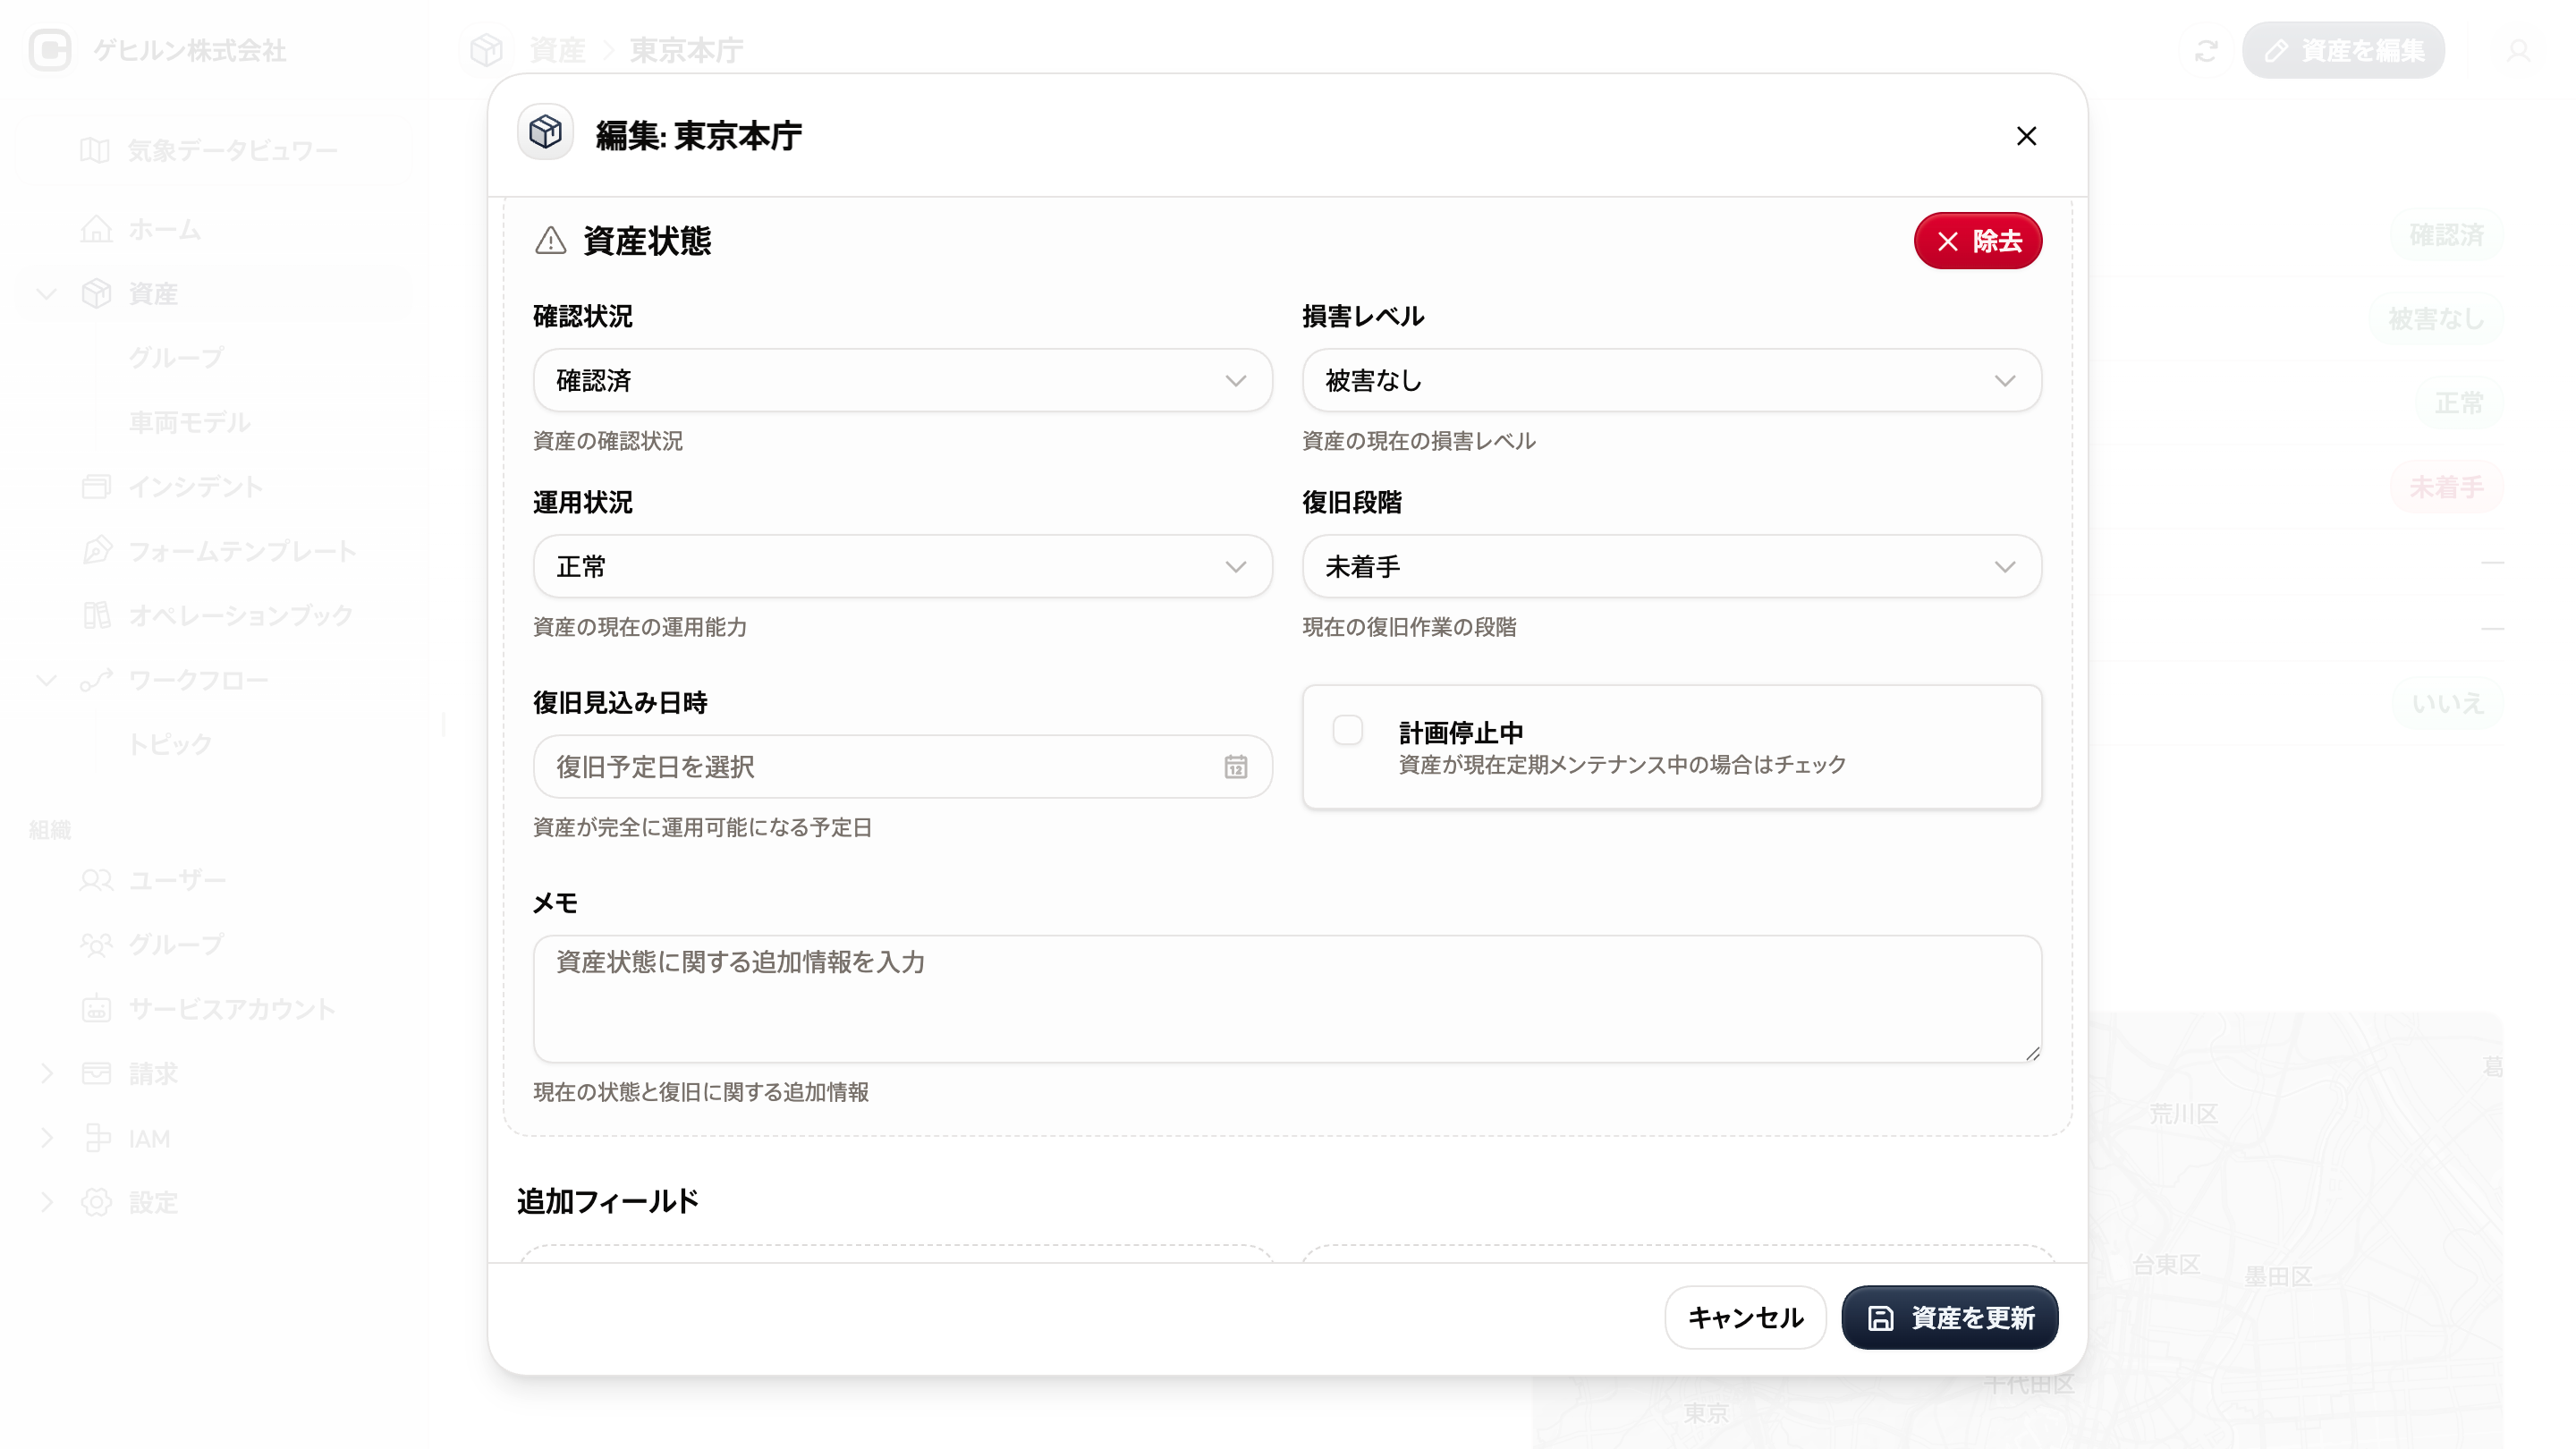Viewport: 2576px width, 1449px height.
Task: Click the 確認済 badge in background page
Action: point(2446,236)
